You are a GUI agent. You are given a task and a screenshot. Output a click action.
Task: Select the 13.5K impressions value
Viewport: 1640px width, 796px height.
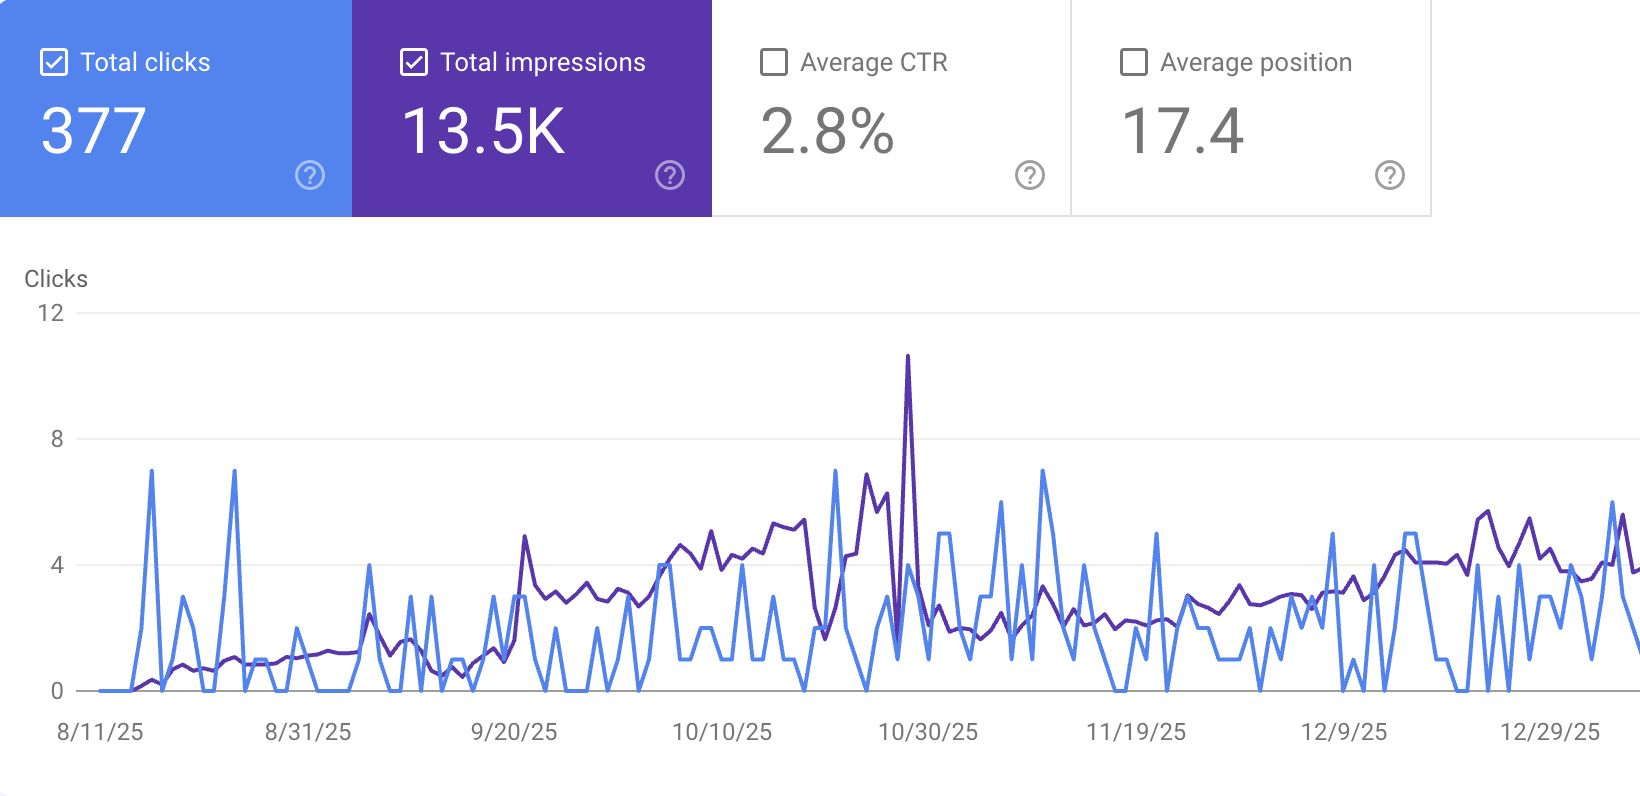pos(484,131)
